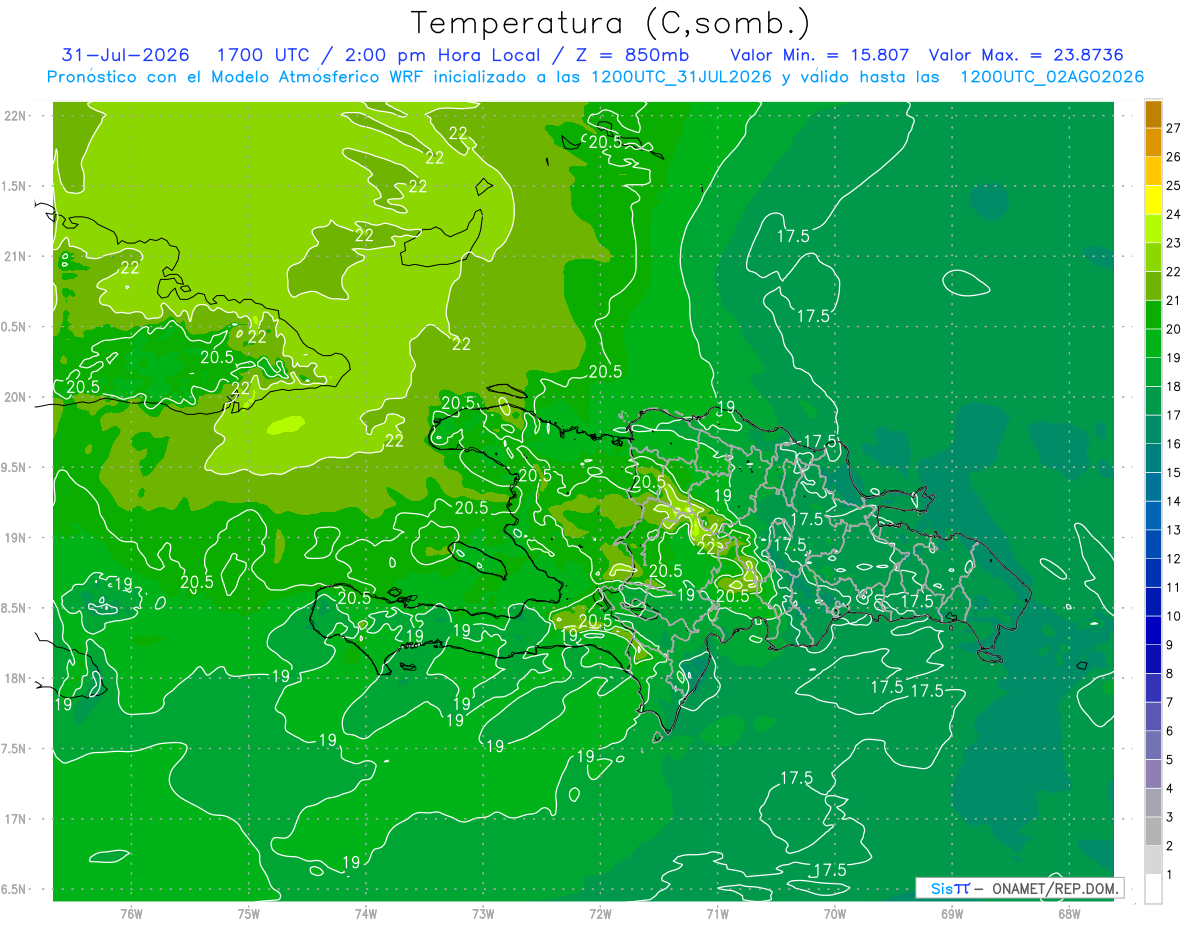Screen dimensions: 1200x927
Task: Click the gray swatch between 3 and 4
Action: coord(1153,803)
